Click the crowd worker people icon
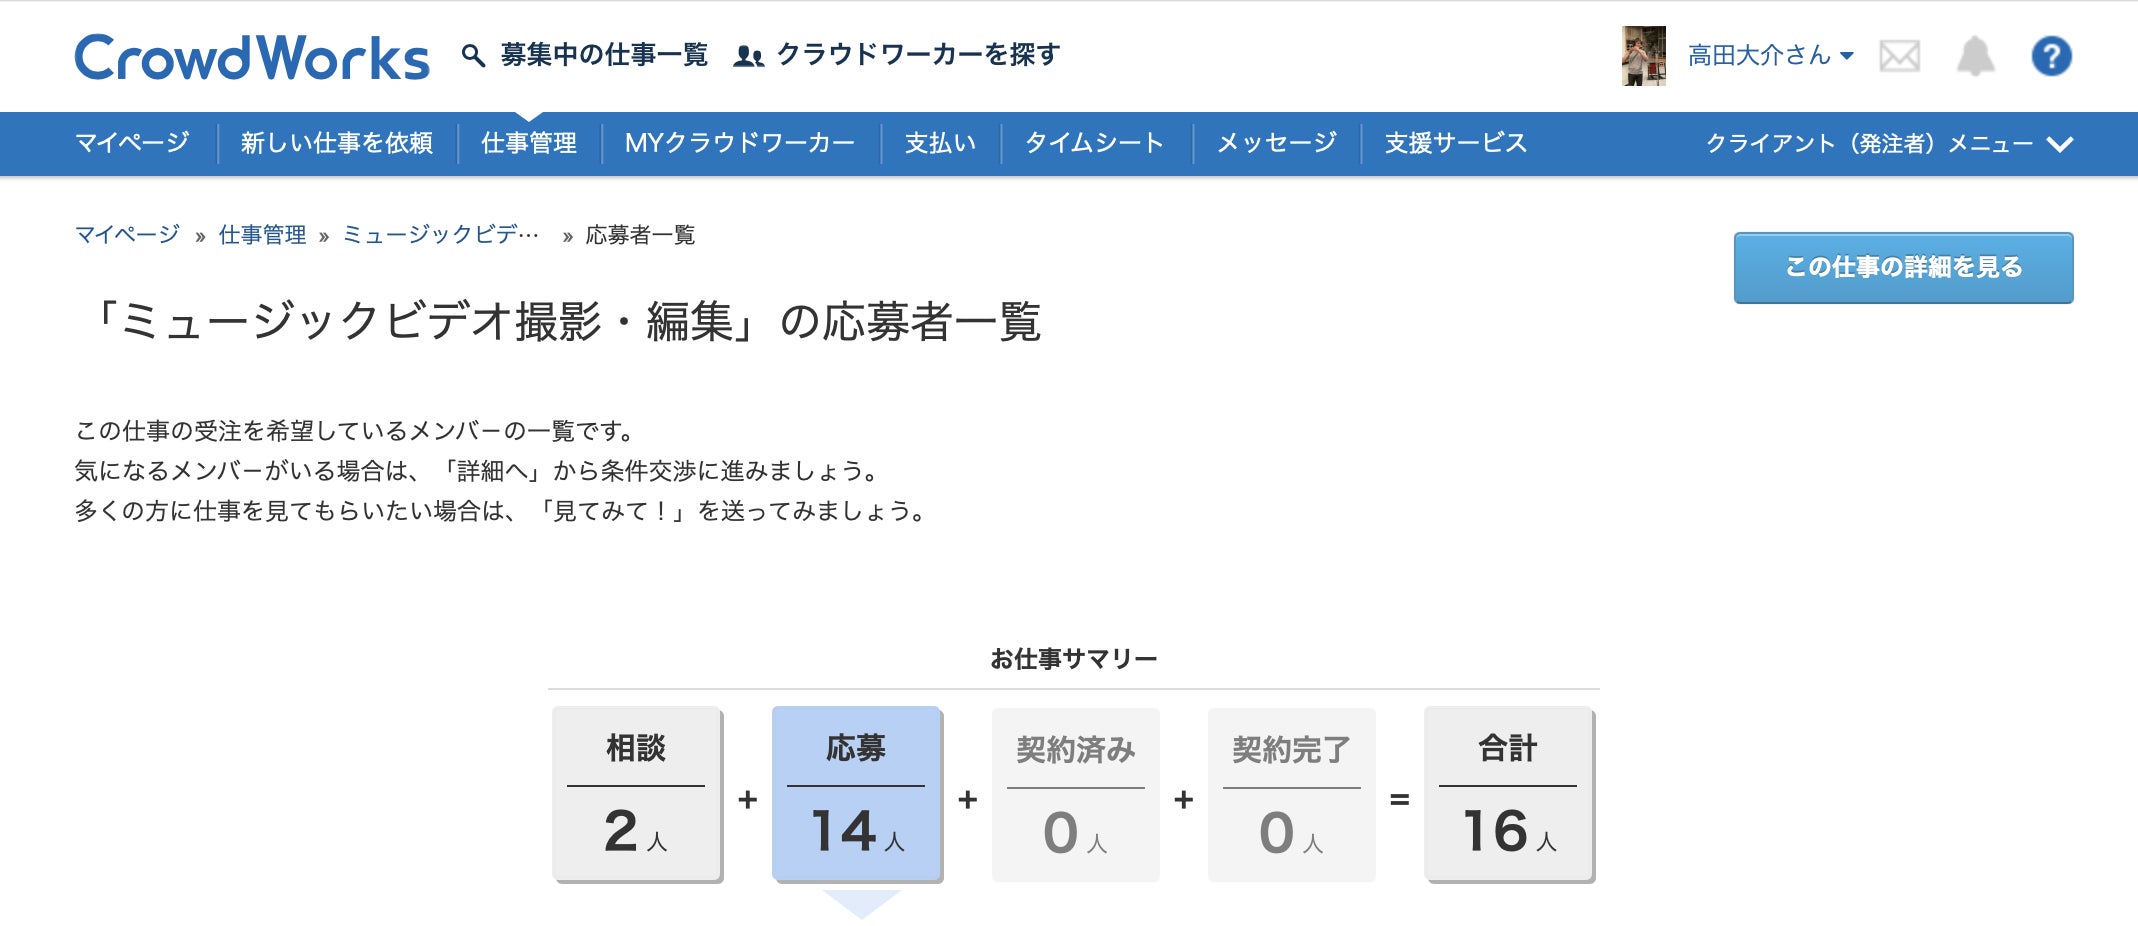This screenshot has height=926, width=2138. (x=748, y=56)
